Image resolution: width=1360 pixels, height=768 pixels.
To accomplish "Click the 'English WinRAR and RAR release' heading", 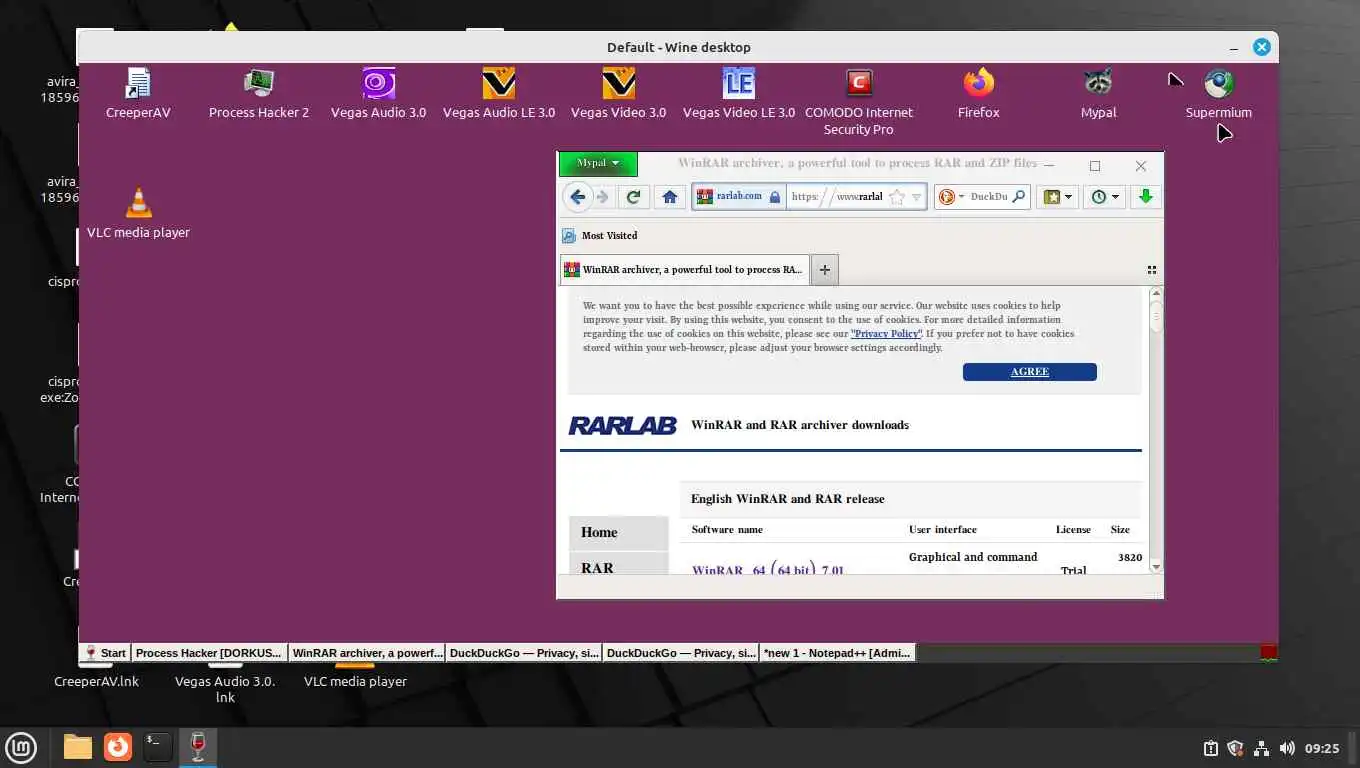I will tap(788, 499).
